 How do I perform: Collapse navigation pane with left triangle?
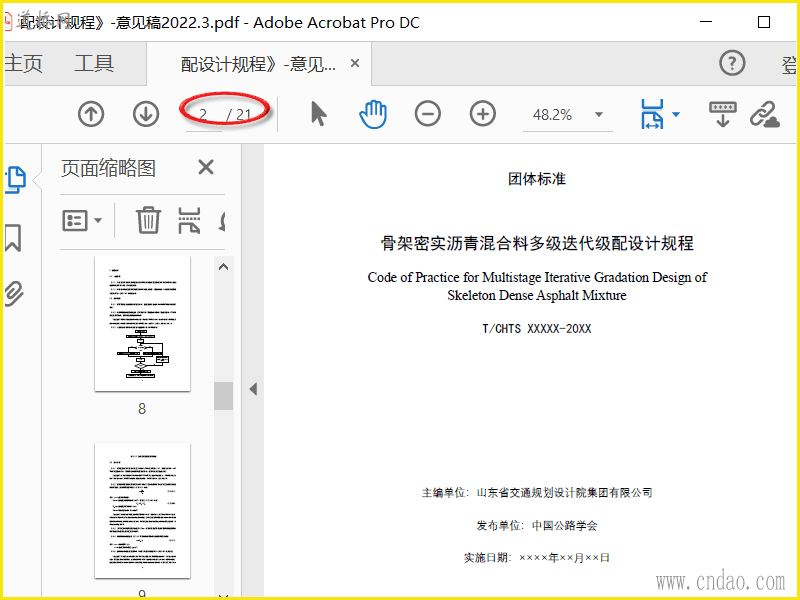tap(253, 389)
